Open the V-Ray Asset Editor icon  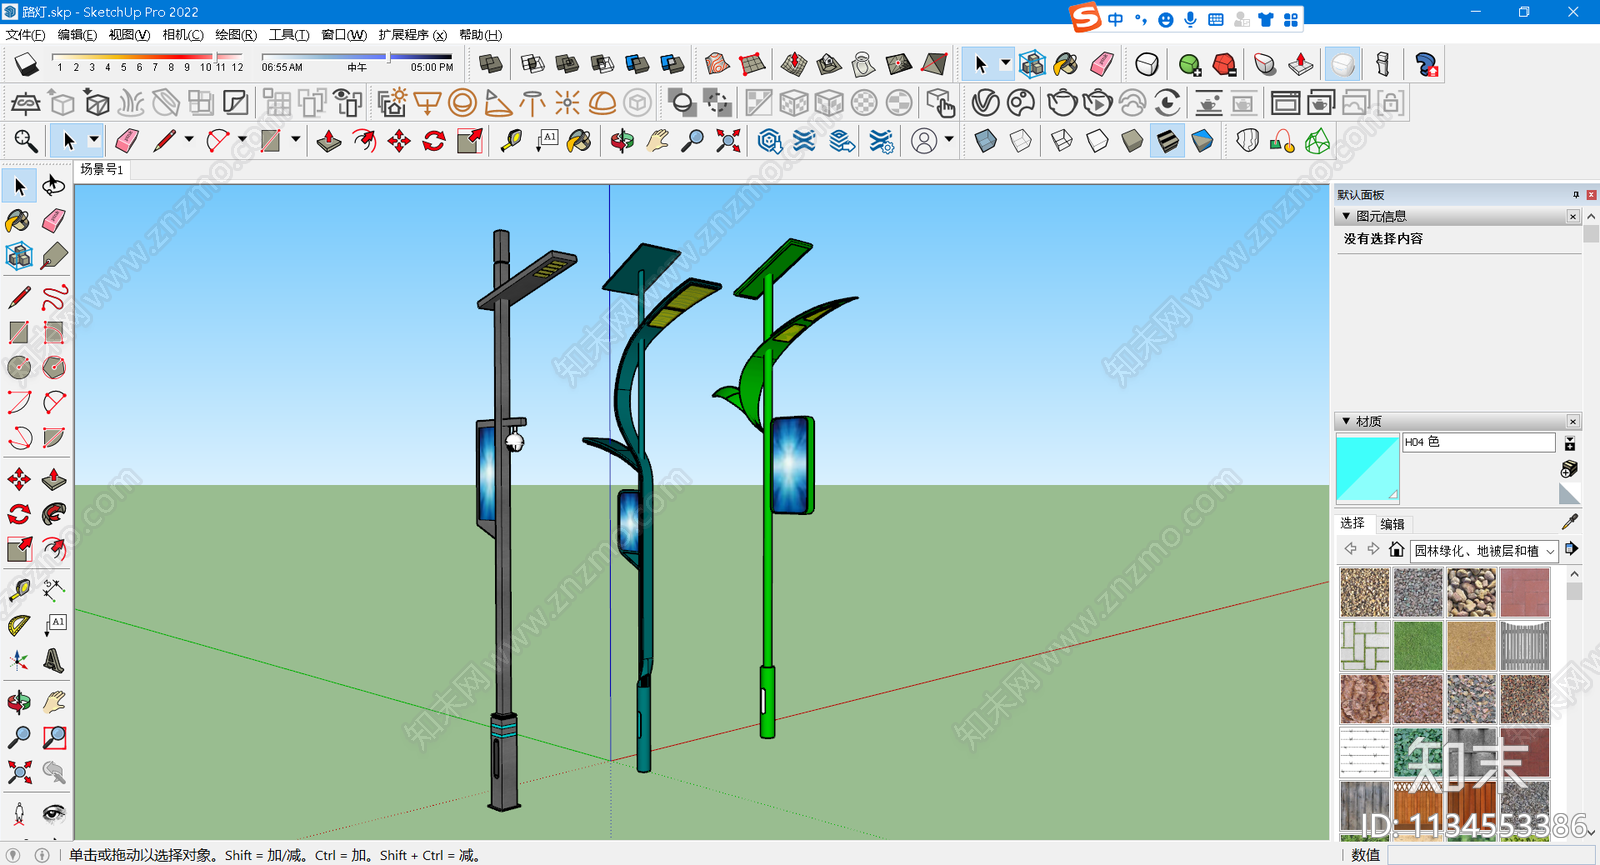pos(985,102)
